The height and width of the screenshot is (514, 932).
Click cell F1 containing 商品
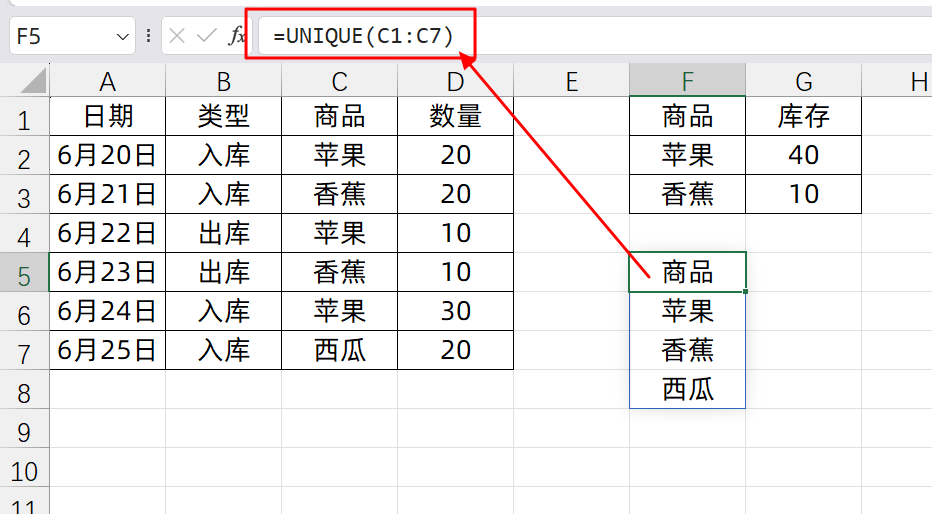tap(687, 116)
